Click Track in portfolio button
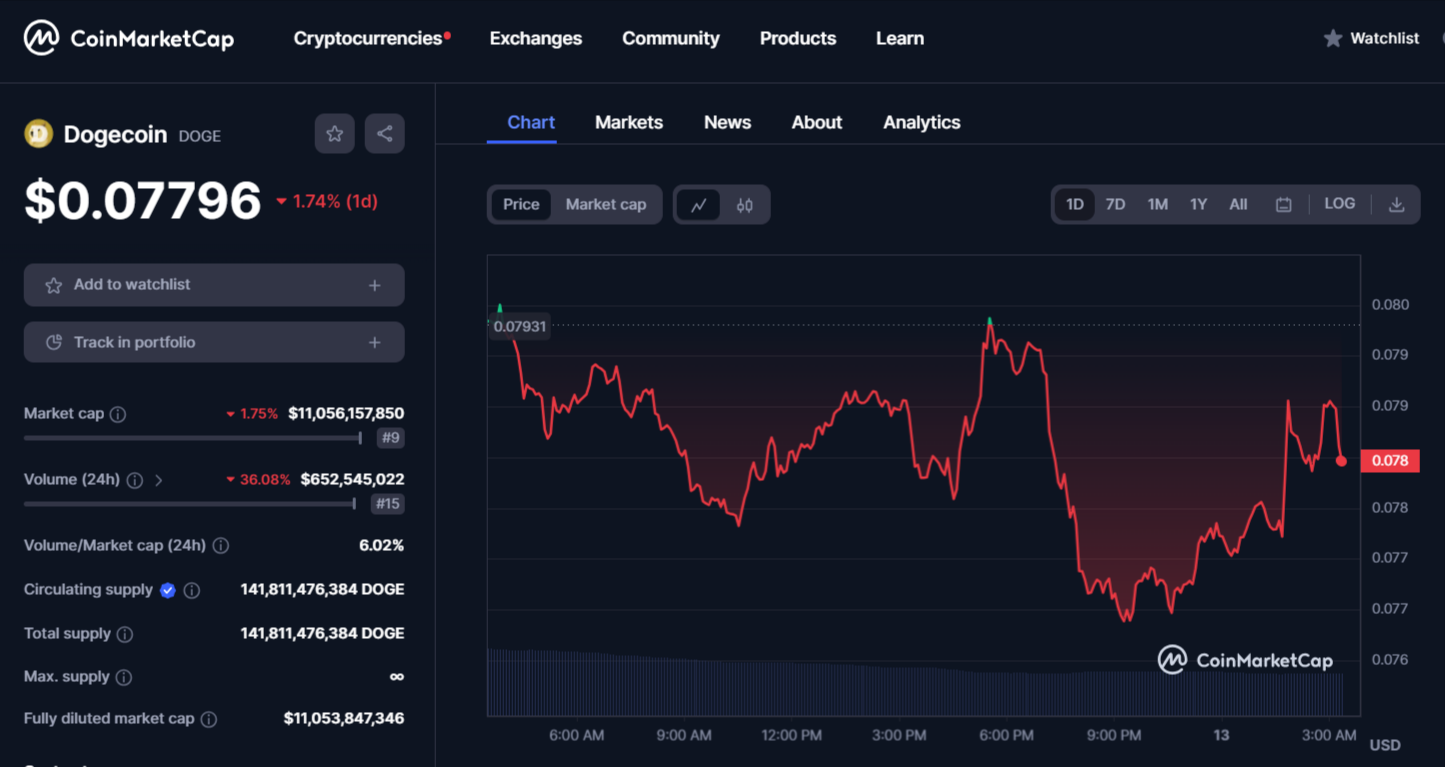1445x767 pixels. pyautogui.click(x=214, y=343)
